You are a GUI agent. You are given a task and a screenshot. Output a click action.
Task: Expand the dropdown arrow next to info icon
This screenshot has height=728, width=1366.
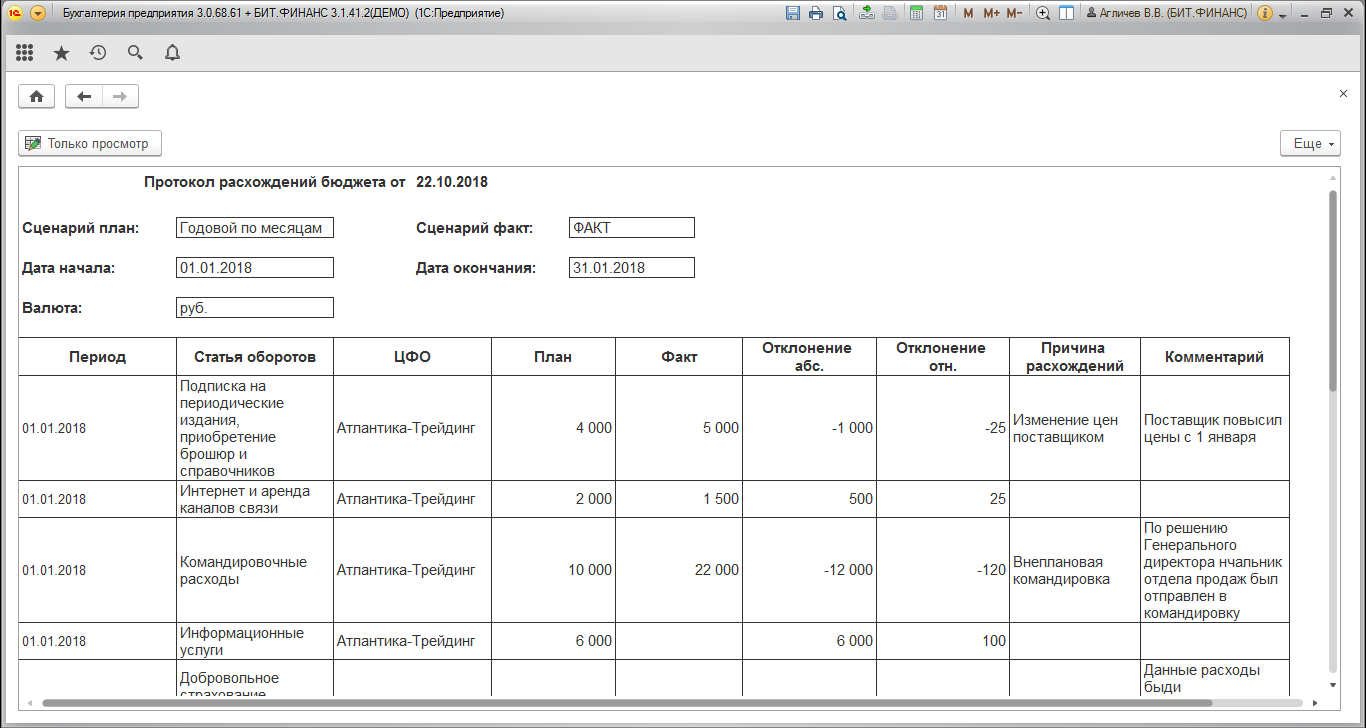1283,15
